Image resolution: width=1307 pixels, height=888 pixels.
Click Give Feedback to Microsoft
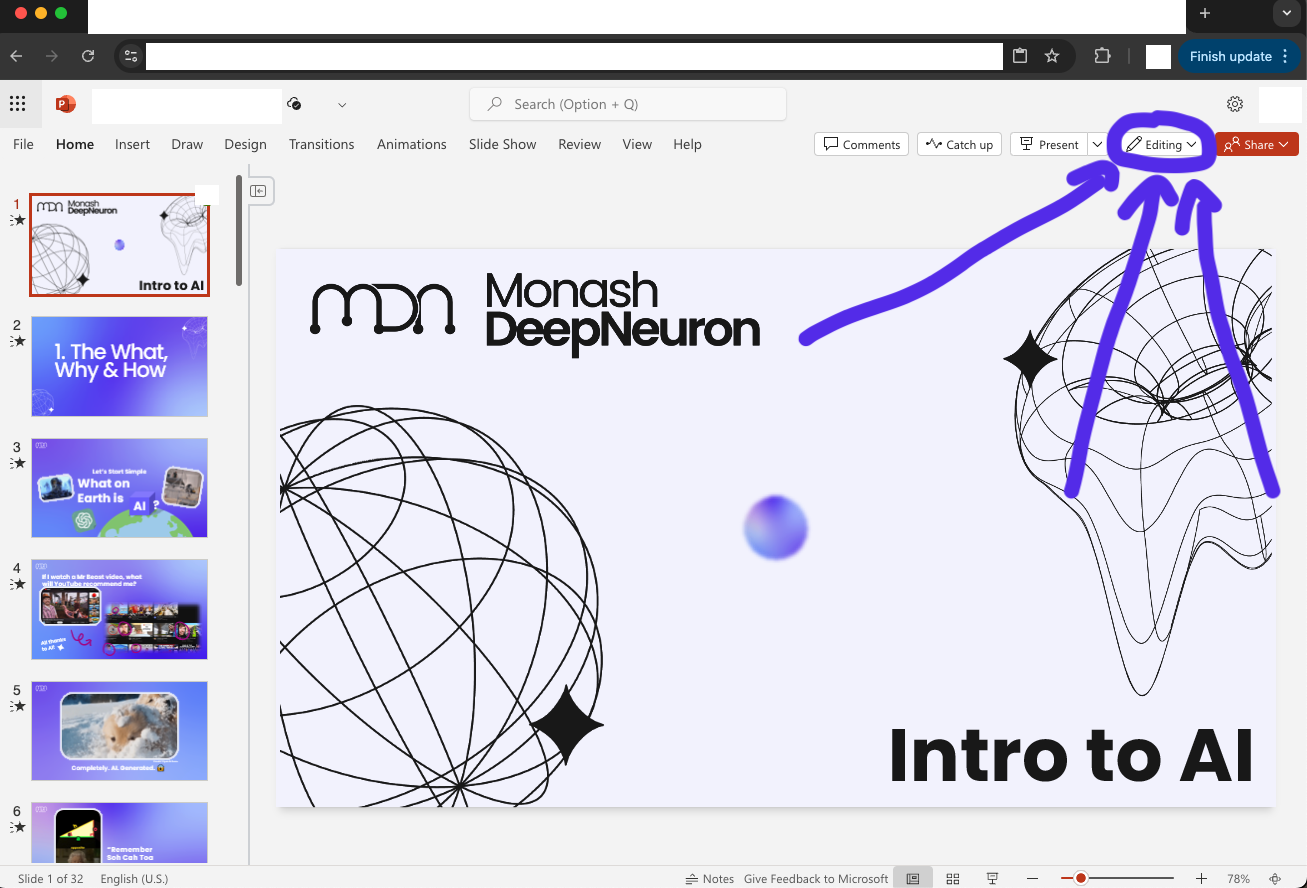pos(816,879)
